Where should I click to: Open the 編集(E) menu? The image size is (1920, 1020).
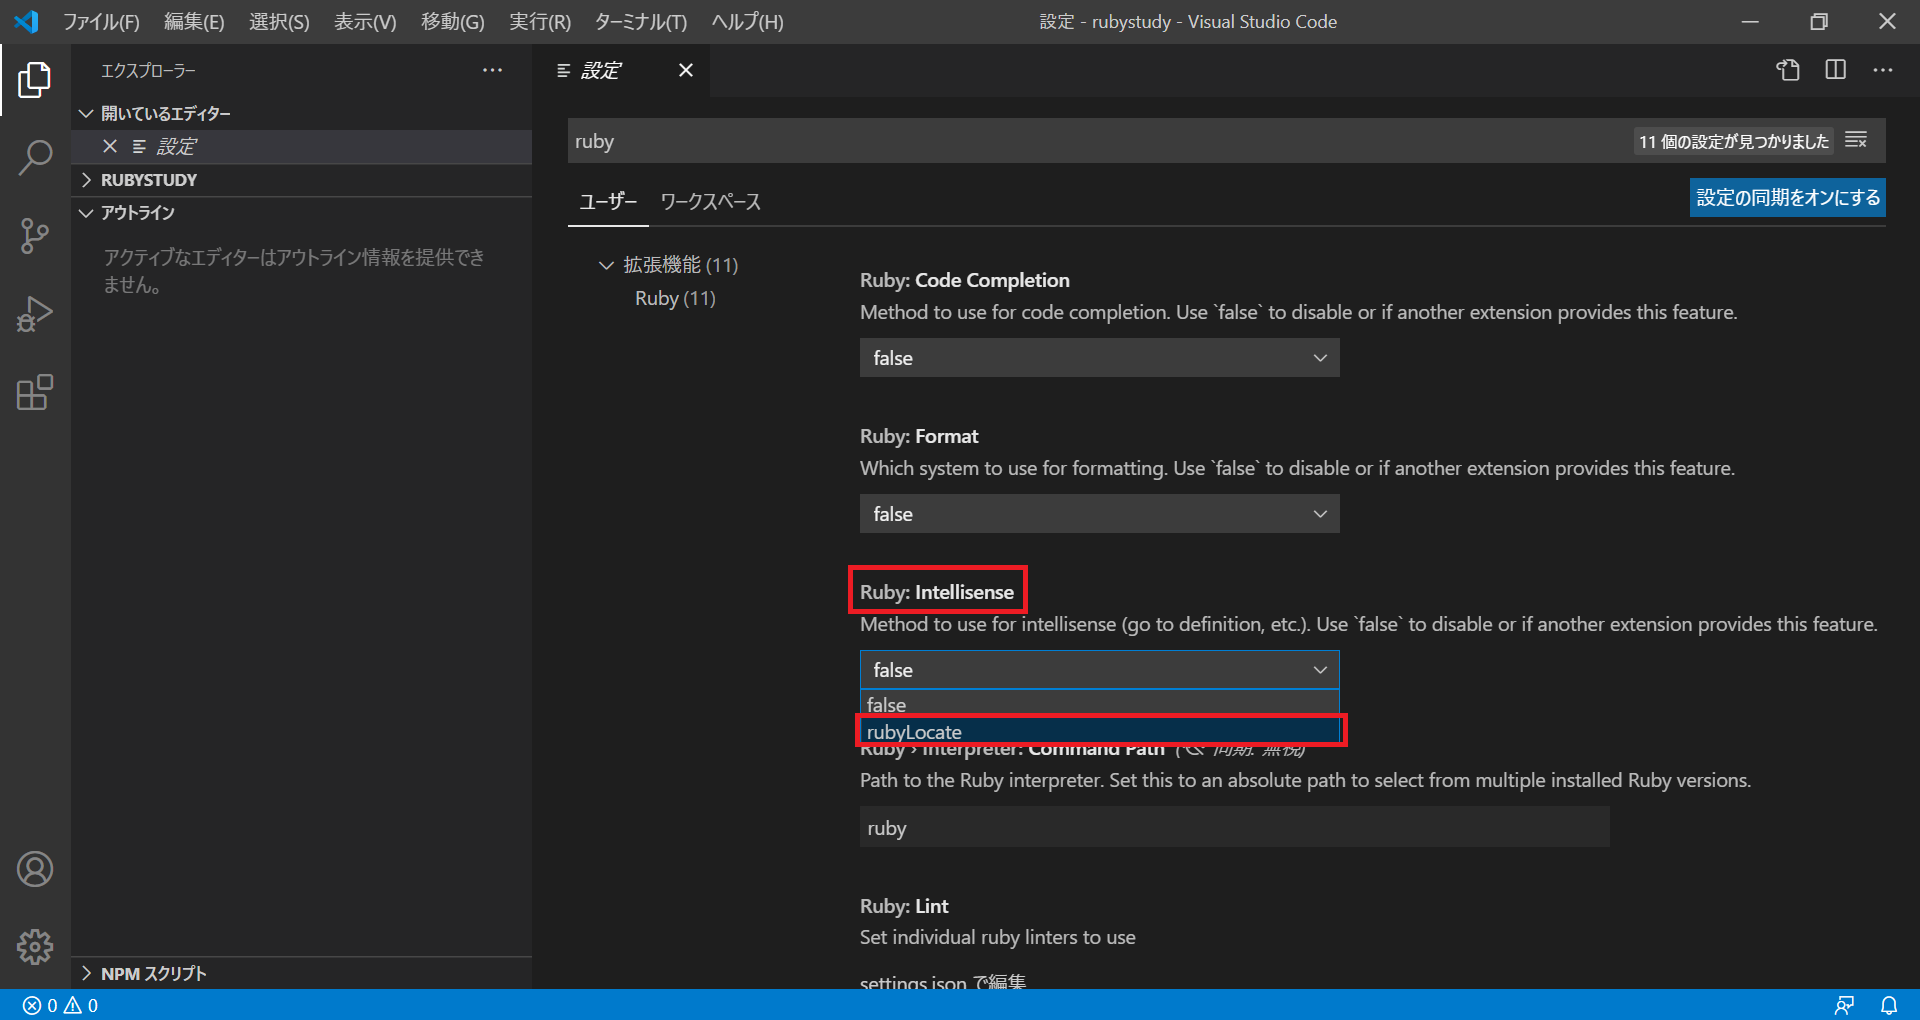pyautogui.click(x=194, y=21)
